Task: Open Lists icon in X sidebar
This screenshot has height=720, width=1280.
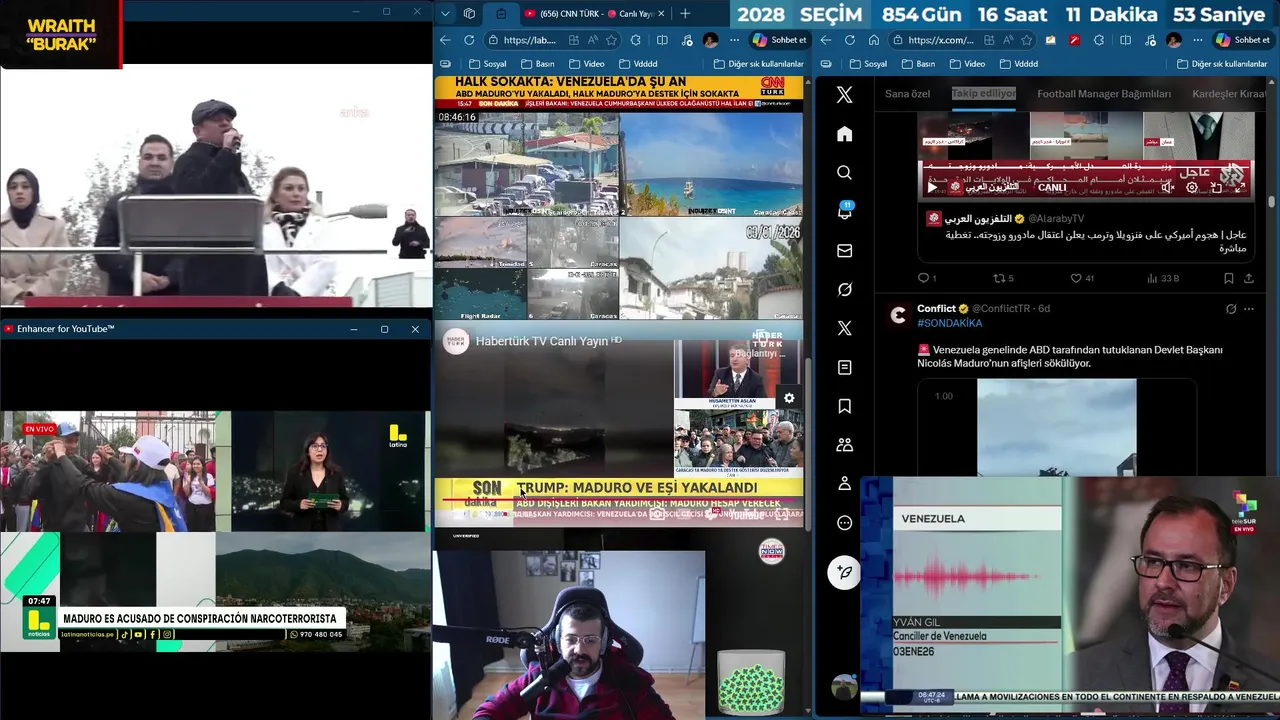Action: 844,367
